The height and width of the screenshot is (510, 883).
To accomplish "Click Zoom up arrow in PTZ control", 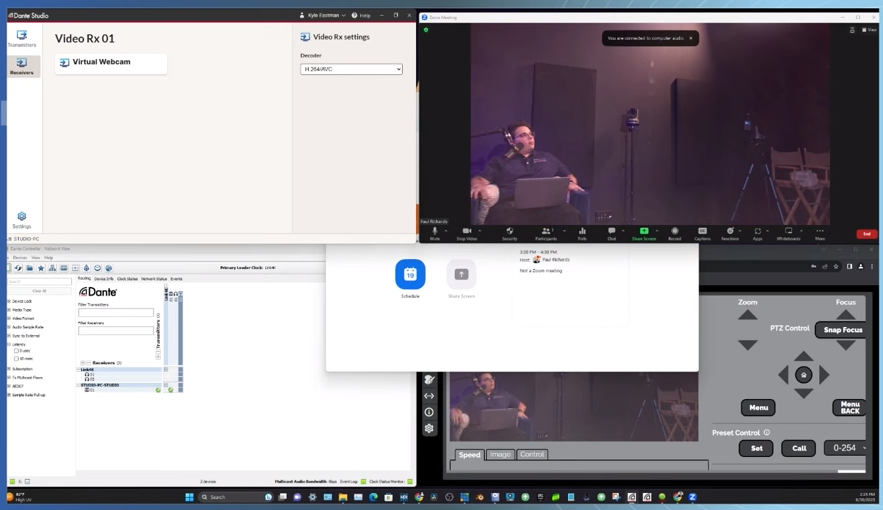I will point(747,315).
